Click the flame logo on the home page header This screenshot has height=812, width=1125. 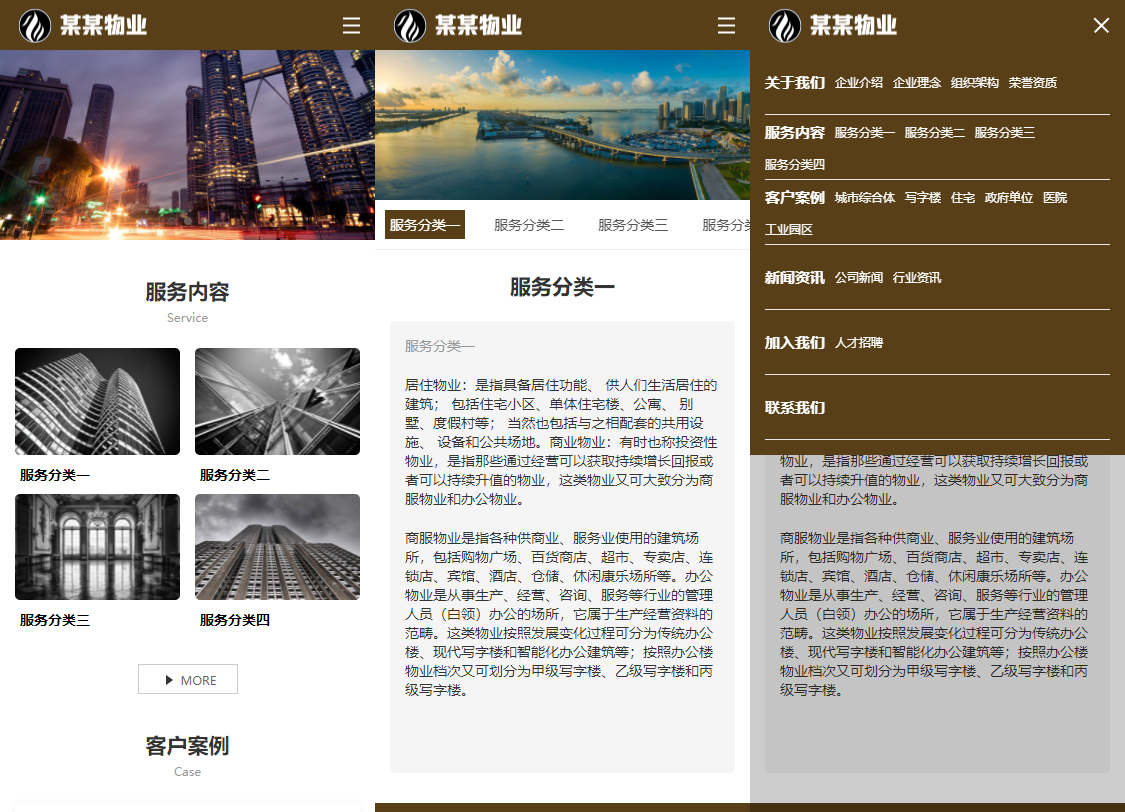35,26
